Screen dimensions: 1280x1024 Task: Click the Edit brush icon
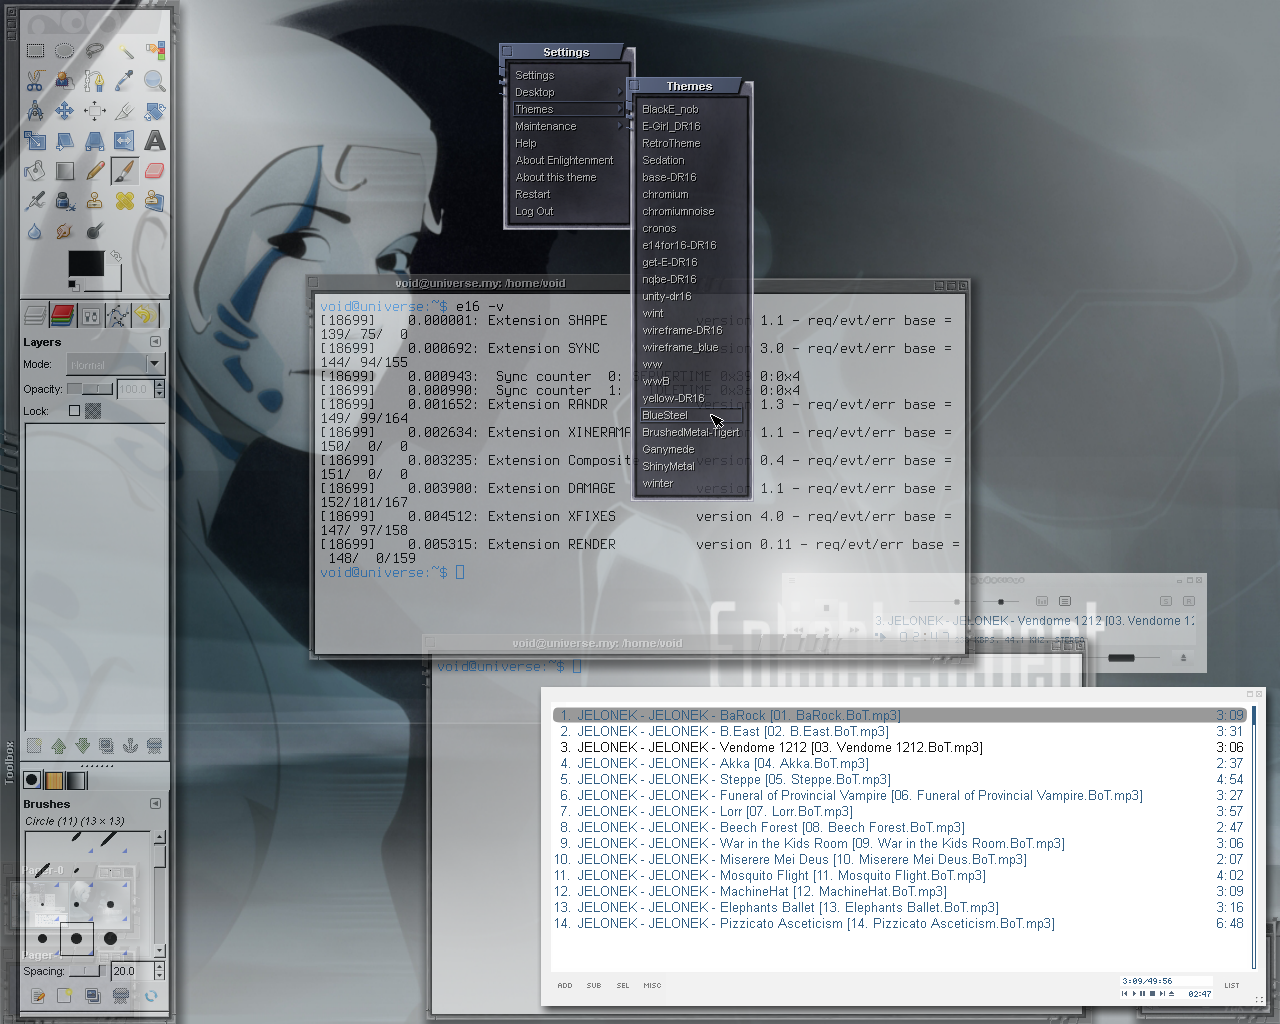tap(38, 996)
